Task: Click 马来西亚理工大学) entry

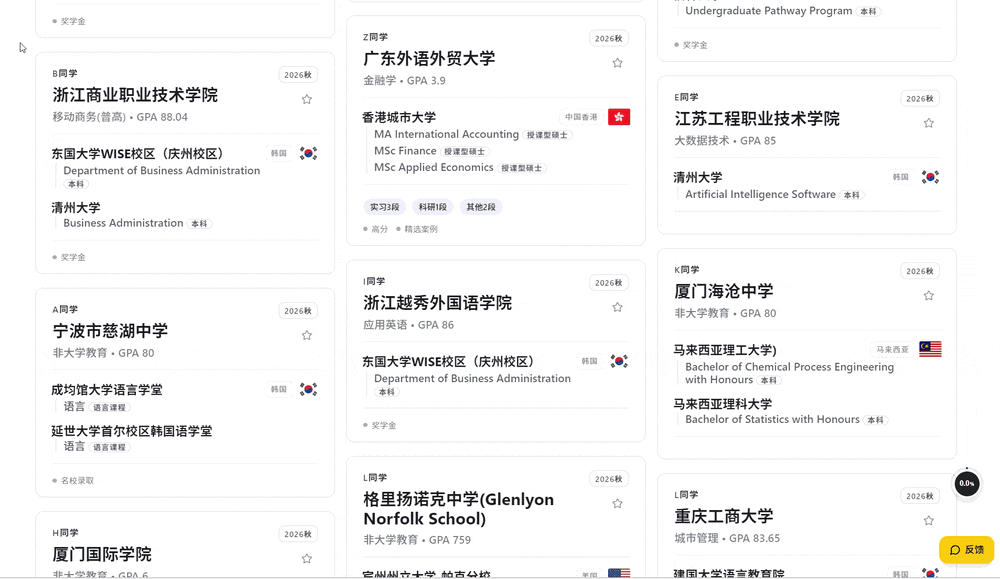Action: (725, 350)
